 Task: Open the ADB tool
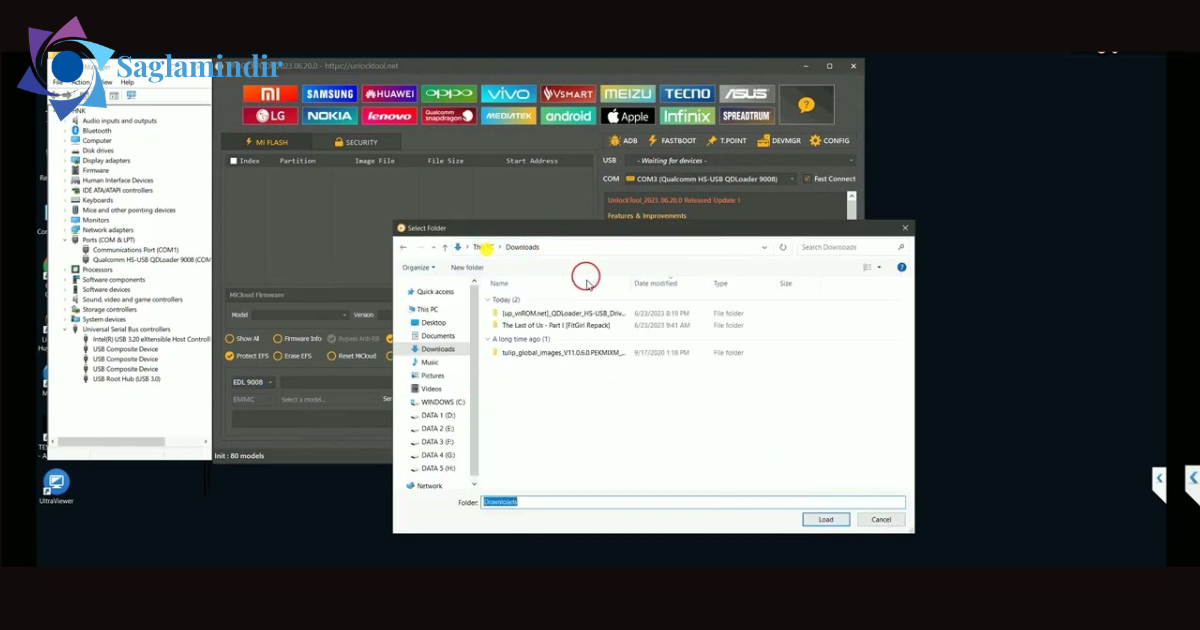(x=622, y=141)
